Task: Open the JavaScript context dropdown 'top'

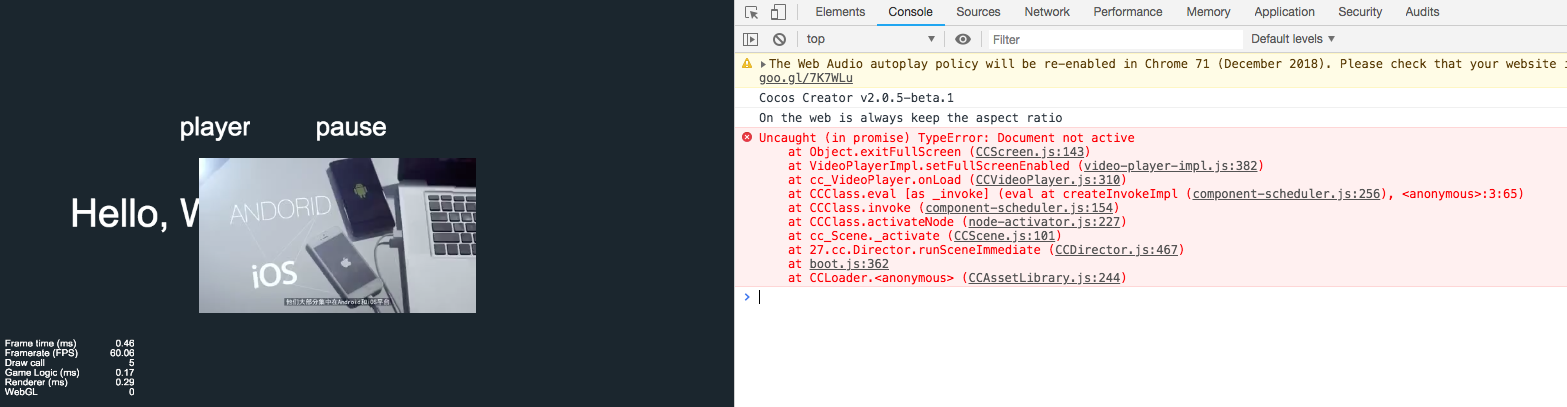Action: point(871,39)
